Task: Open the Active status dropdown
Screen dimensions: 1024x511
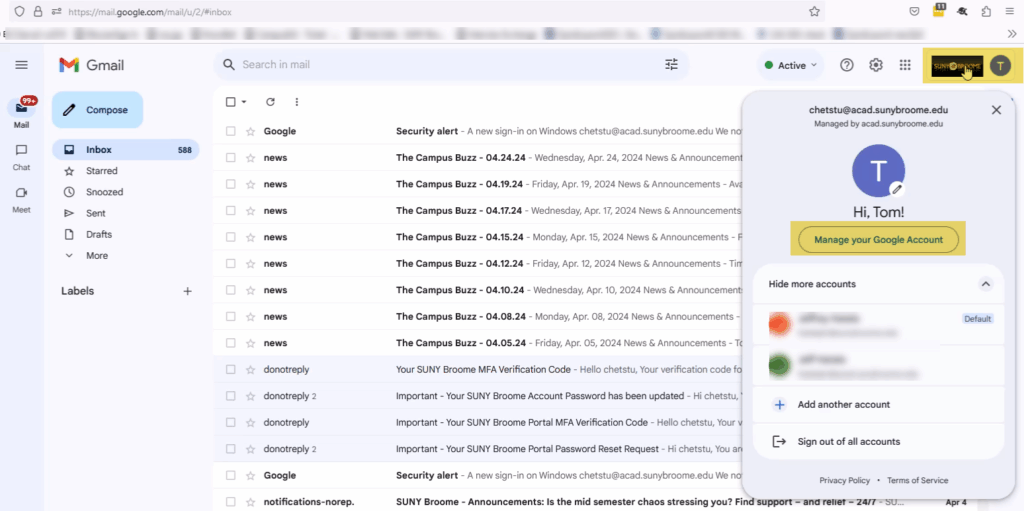Action: coord(791,65)
